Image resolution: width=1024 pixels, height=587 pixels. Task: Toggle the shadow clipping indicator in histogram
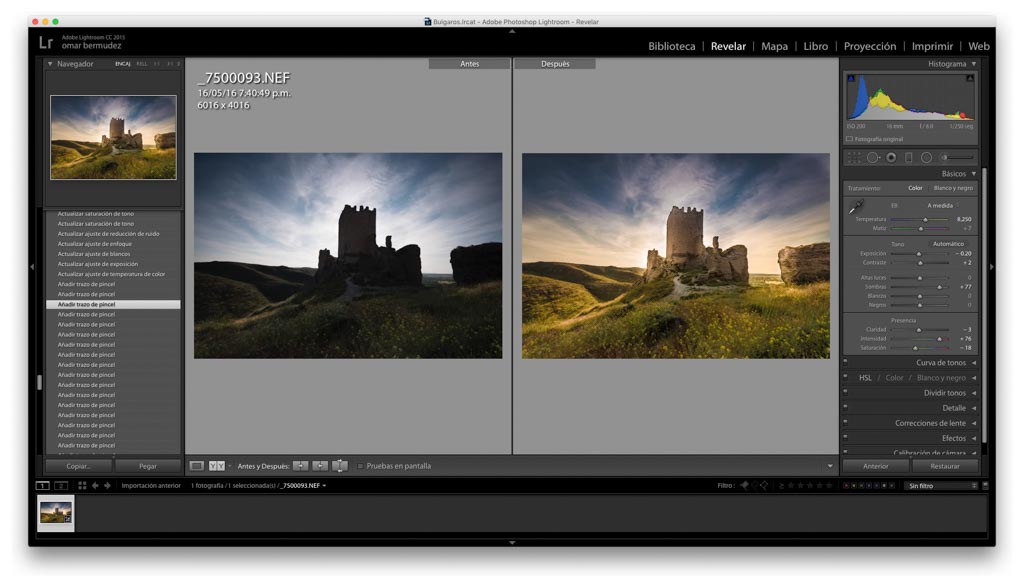(851, 78)
